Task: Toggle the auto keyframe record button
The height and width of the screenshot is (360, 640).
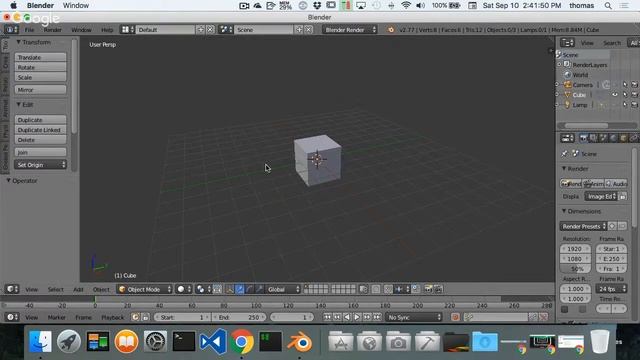Action: (455, 317)
